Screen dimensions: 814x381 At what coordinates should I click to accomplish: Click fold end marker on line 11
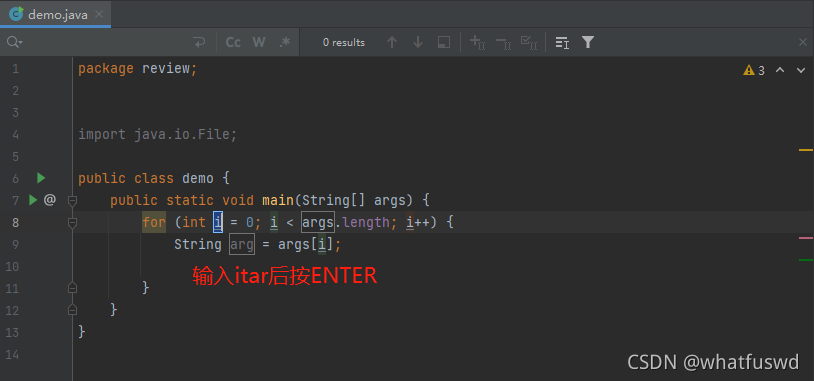tap(72, 288)
